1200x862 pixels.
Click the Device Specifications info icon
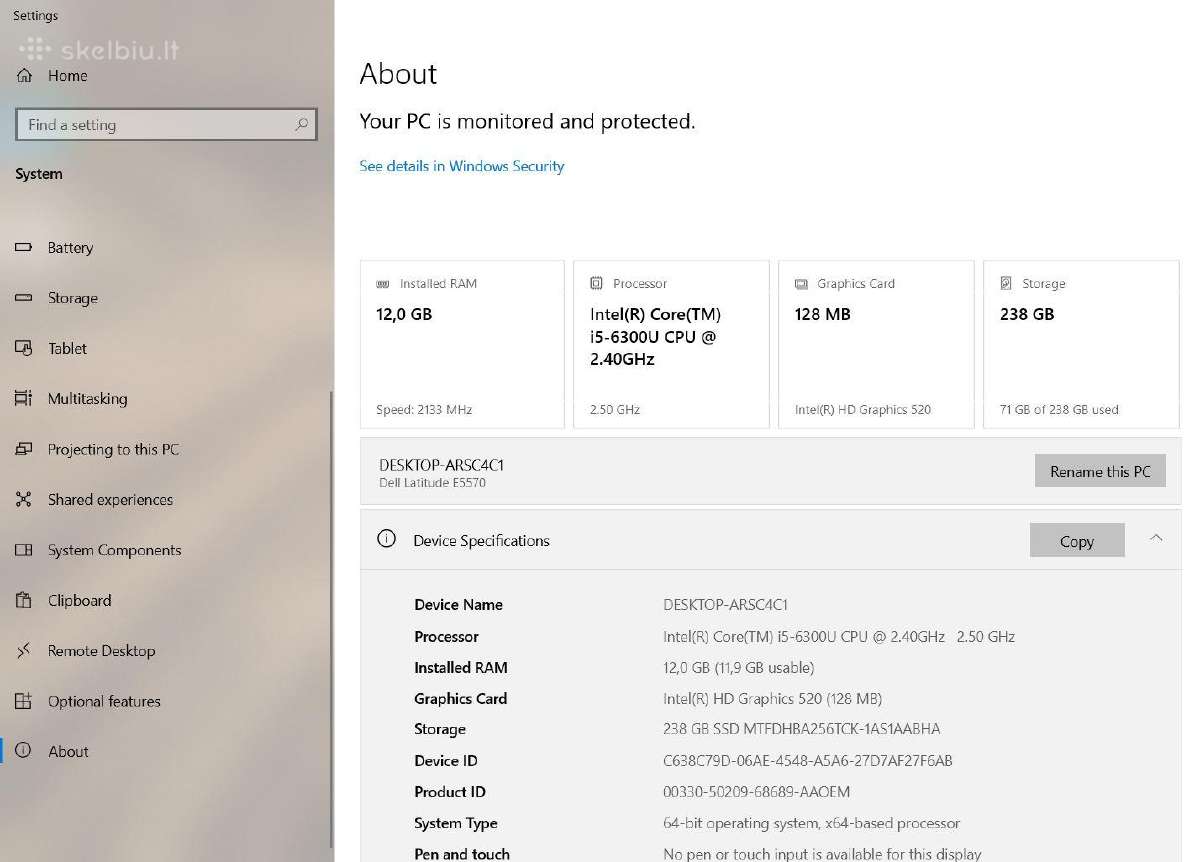click(386, 539)
